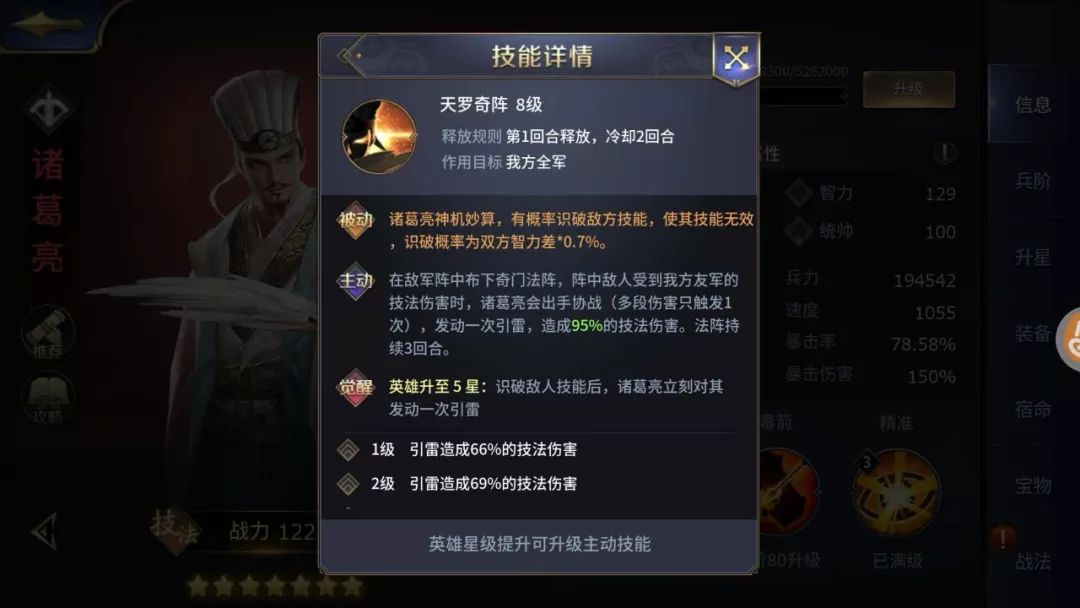1080x608 pixels.
Task: Click the attribute info exclamation icon
Action: [x=944, y=152]
